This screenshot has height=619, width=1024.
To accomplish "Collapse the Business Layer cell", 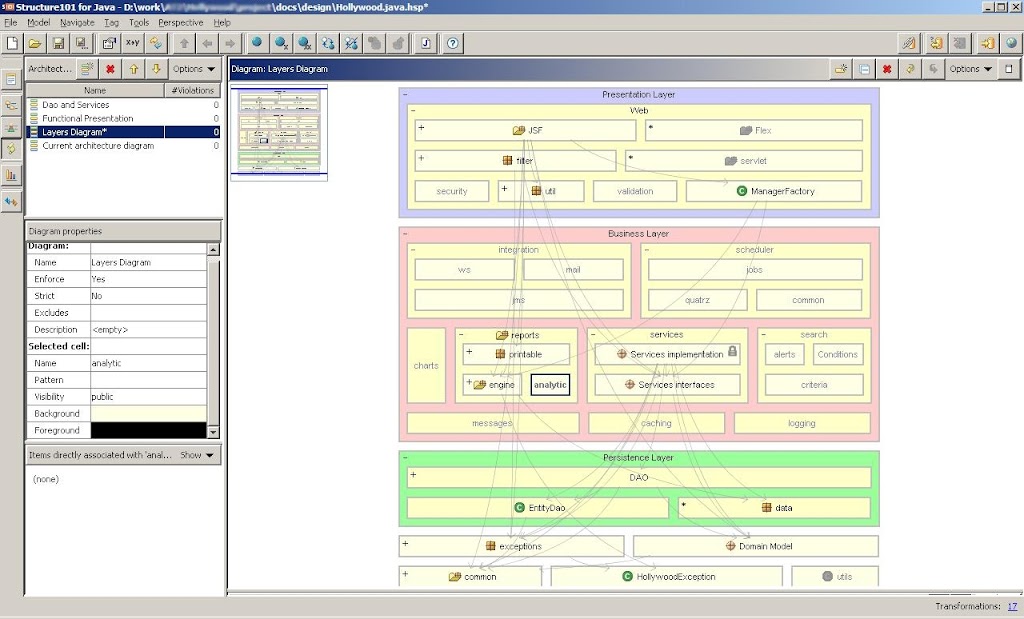I will (x=406, y=234).
